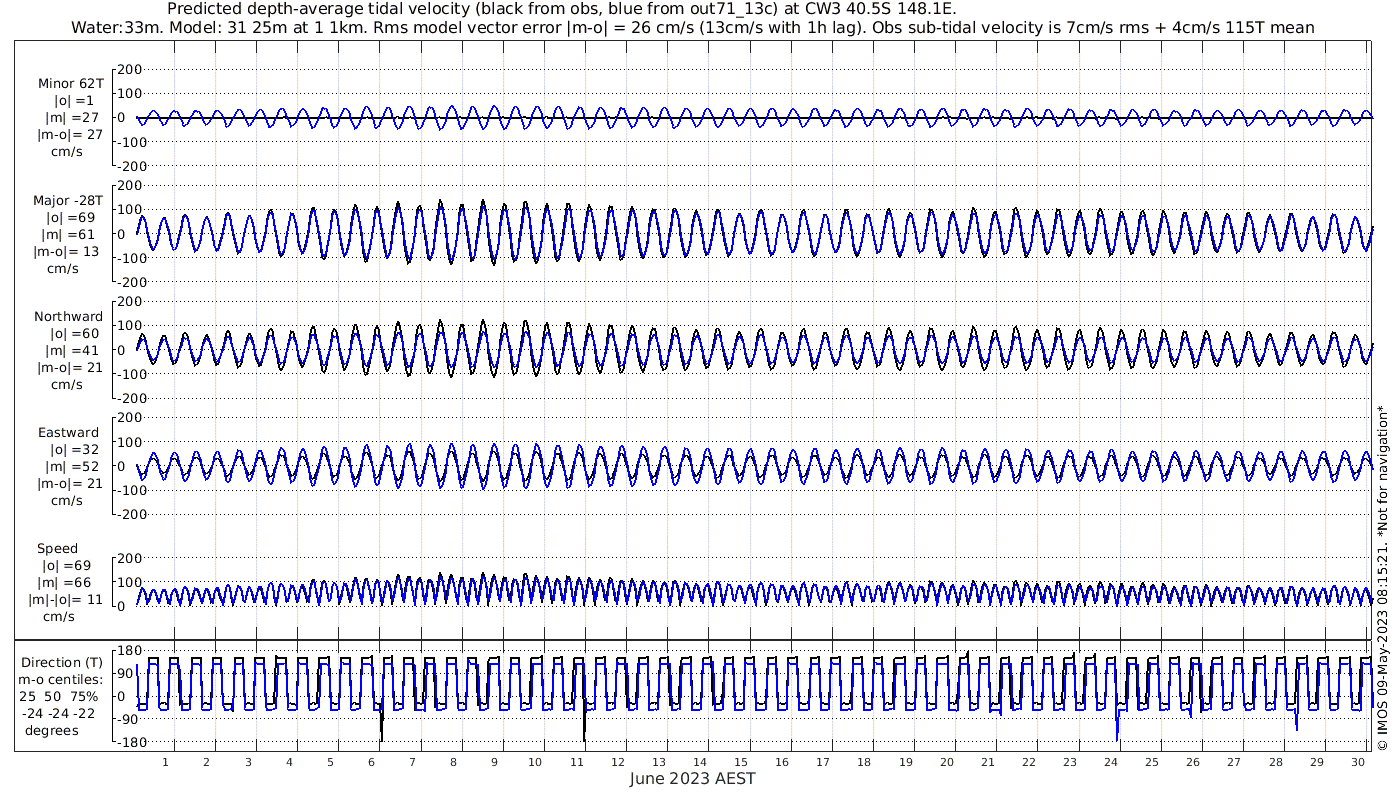Click the '180' tick on Direction axis

point(128,650)
